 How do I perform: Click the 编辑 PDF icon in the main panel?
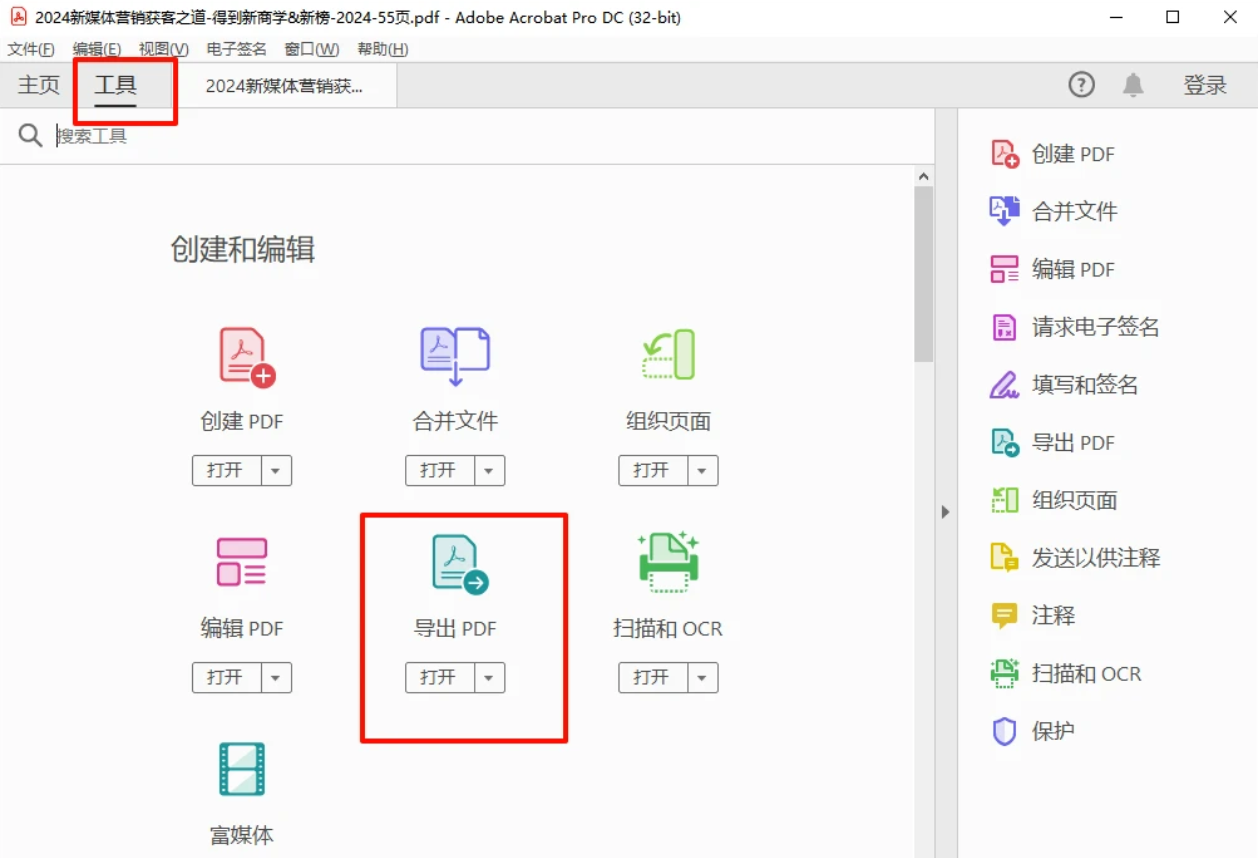tap(242, 562)
